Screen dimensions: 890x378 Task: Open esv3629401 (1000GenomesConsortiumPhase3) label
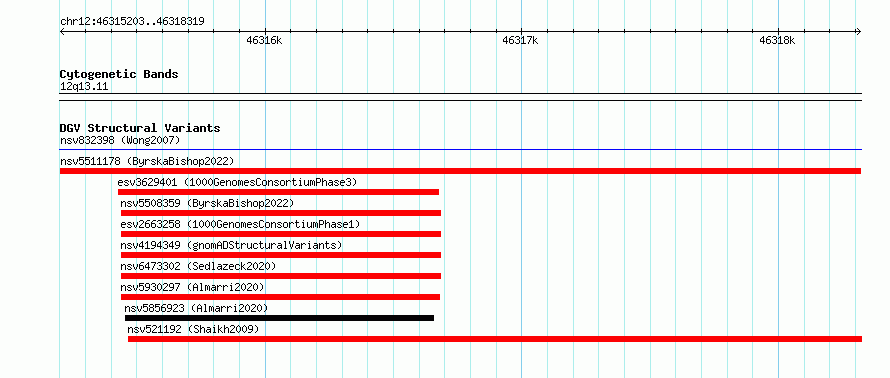(x=237, y=182)
